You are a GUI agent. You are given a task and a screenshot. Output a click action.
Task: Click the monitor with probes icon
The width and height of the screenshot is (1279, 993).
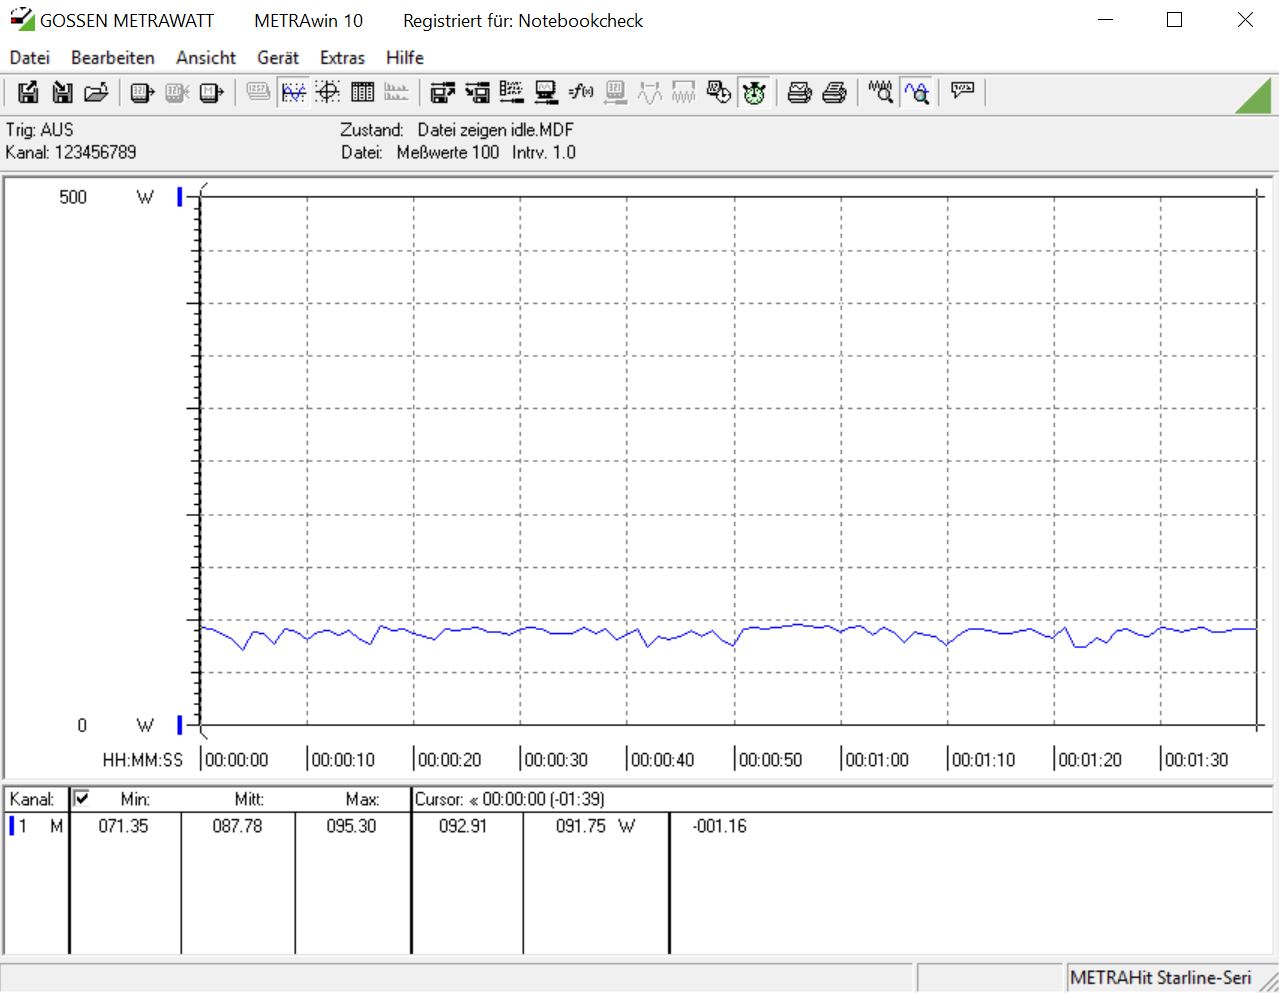point(546,93)
